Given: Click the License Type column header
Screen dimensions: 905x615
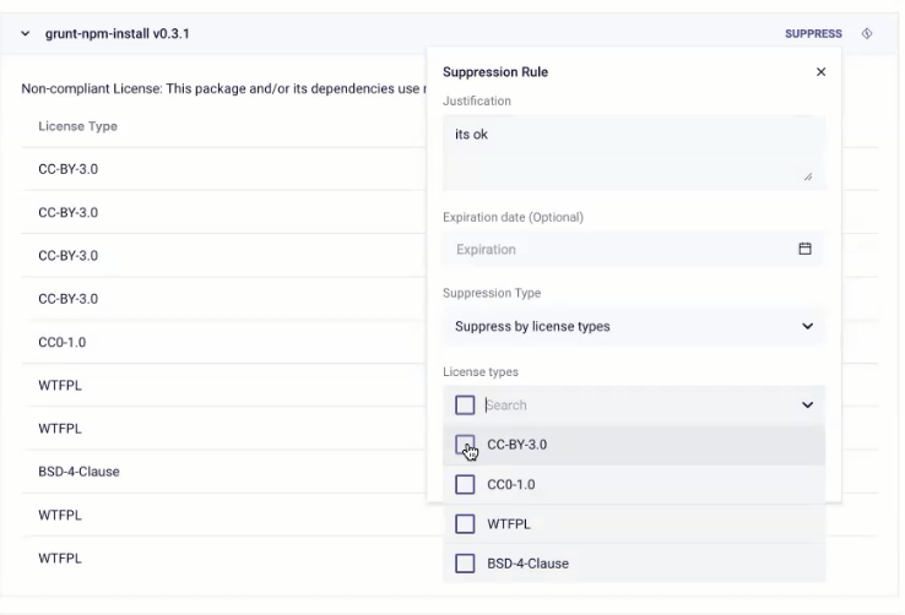Looking at the screenshot, I should point(78,126).
